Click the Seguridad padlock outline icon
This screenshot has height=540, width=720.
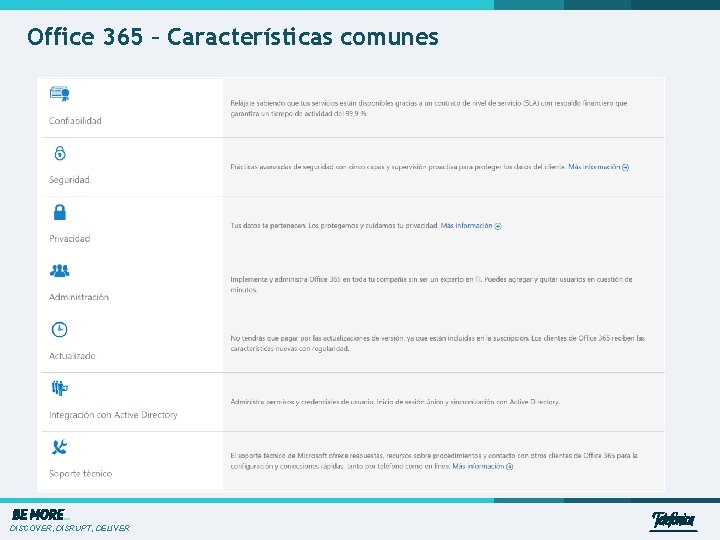click(x=60, y=153)
